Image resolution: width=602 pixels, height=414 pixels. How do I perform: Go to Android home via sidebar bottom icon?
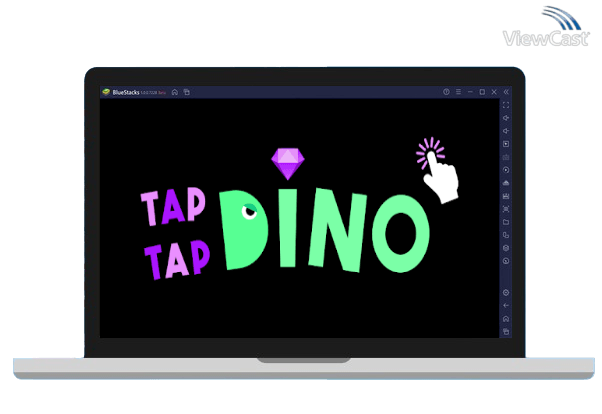[506, 319]
